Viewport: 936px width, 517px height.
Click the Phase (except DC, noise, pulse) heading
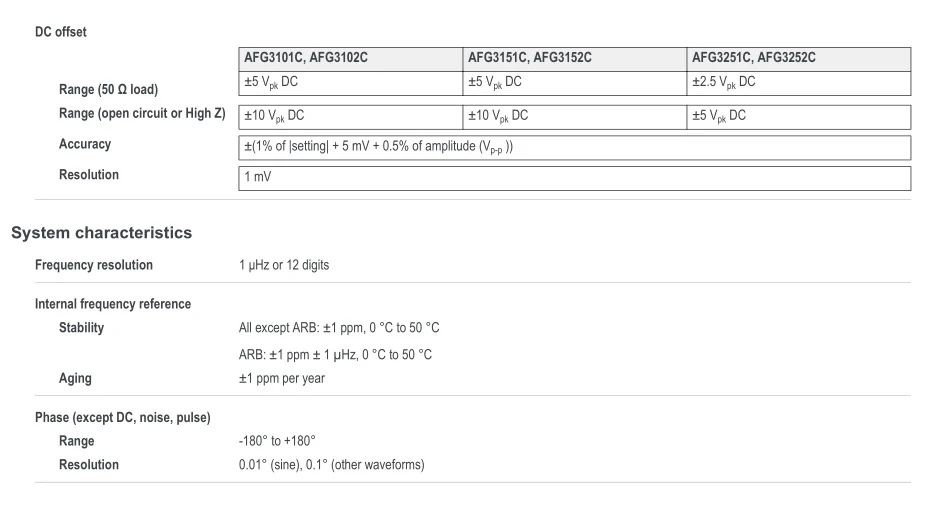coord(122,417)
